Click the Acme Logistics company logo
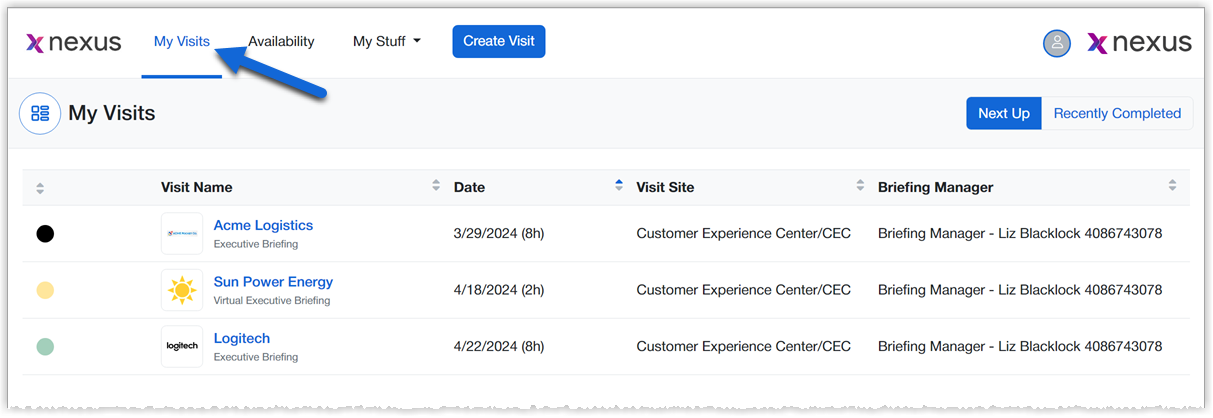1213x418 pixels. (x=182, y=234)
